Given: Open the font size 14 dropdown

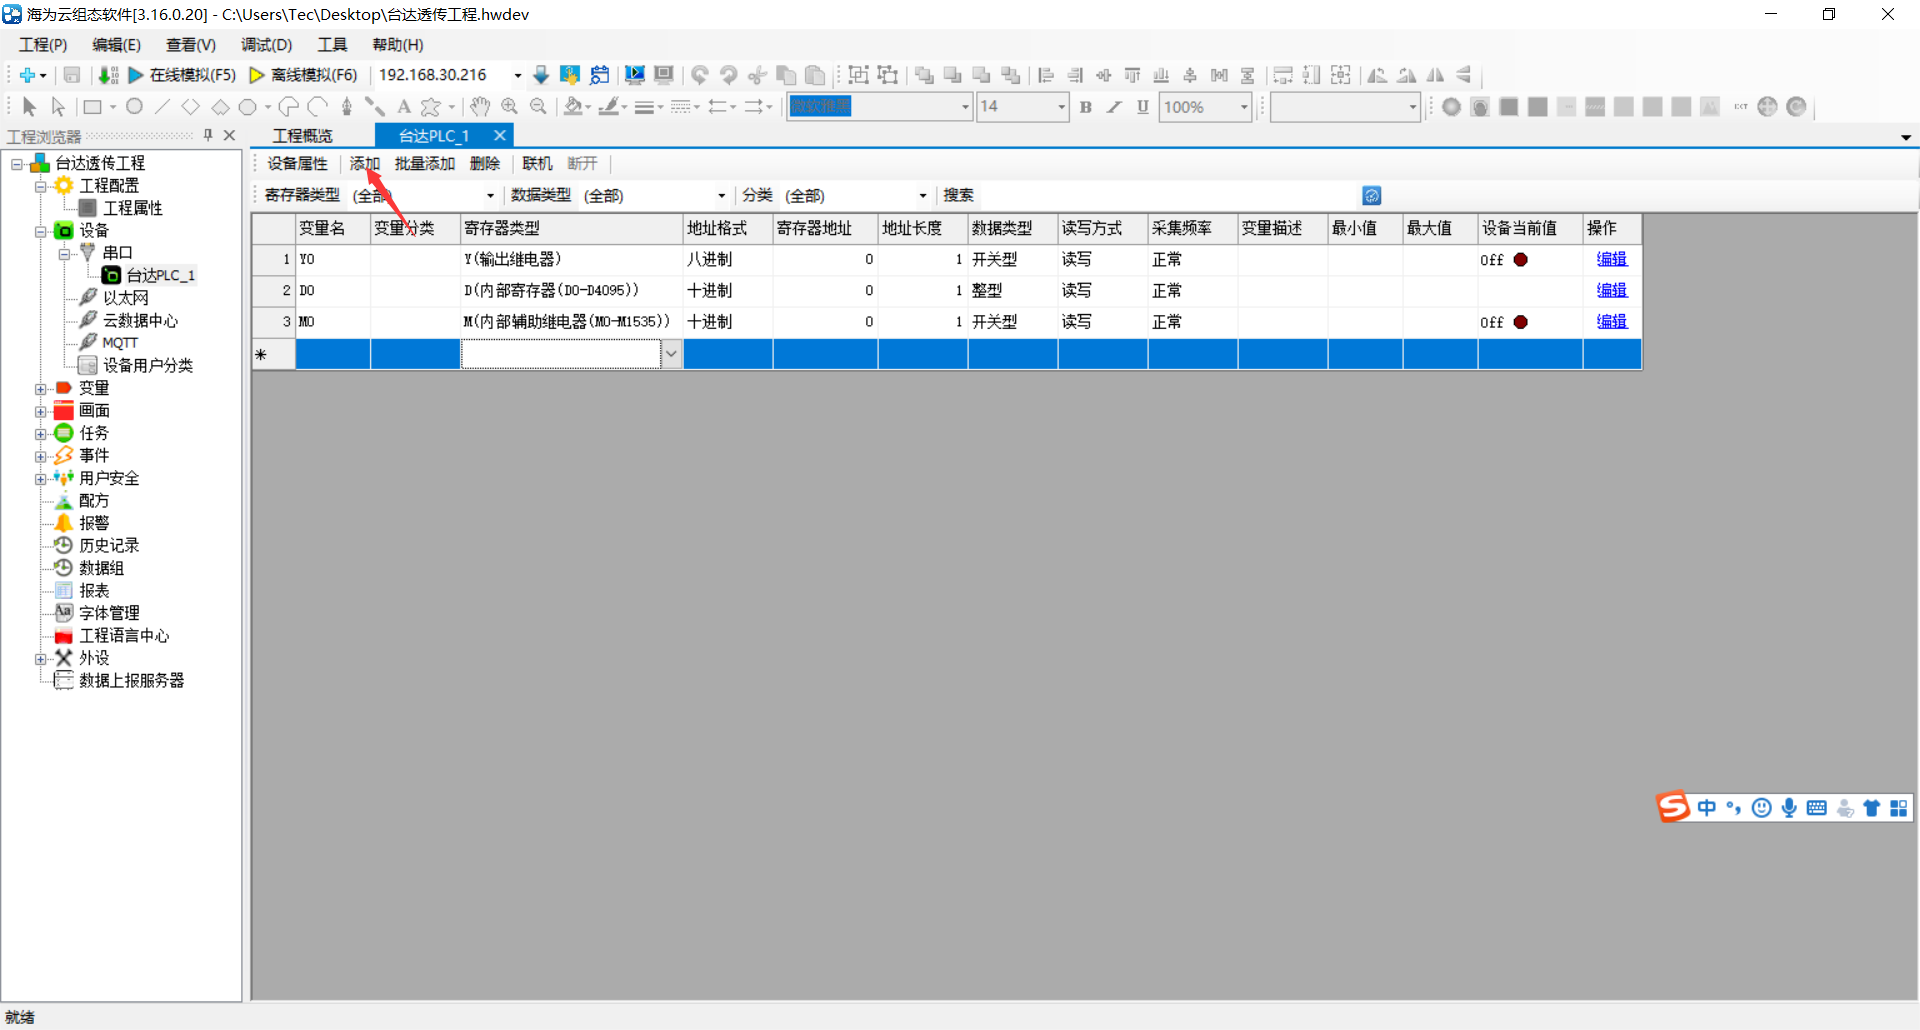Looking at the screenshot, I should 1061,107.
